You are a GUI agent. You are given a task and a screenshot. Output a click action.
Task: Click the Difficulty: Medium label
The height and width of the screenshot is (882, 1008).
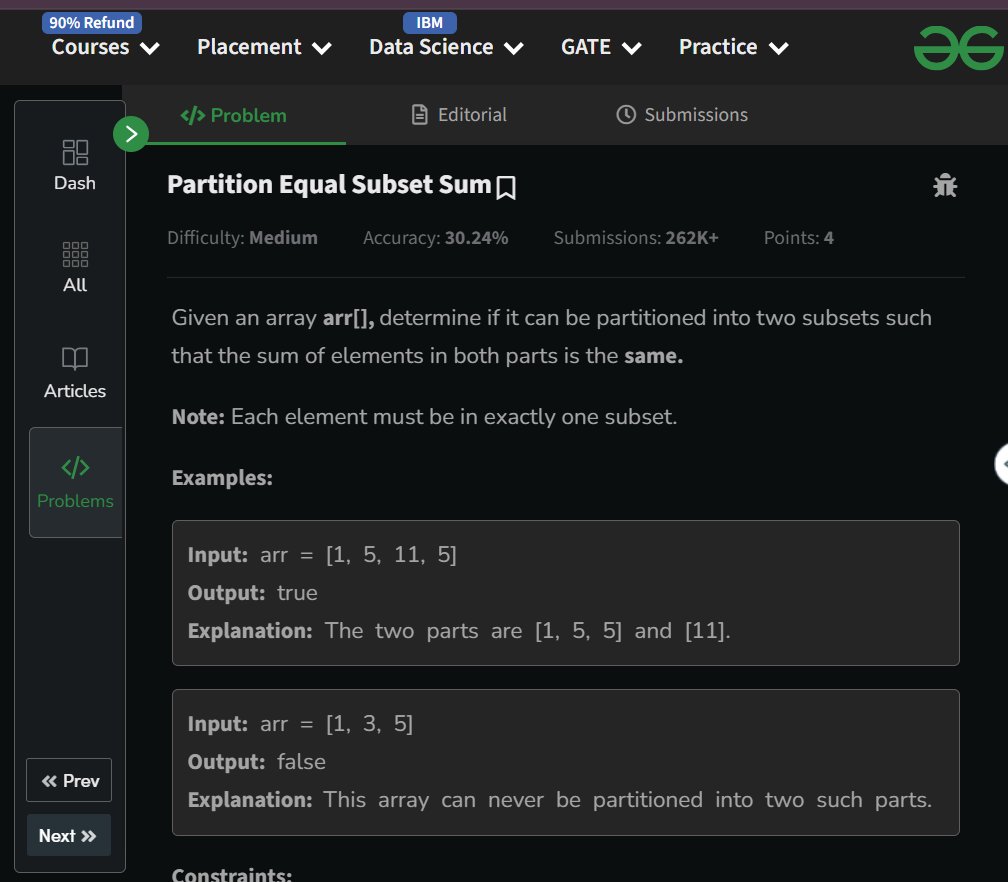click(x=242, y=238)
